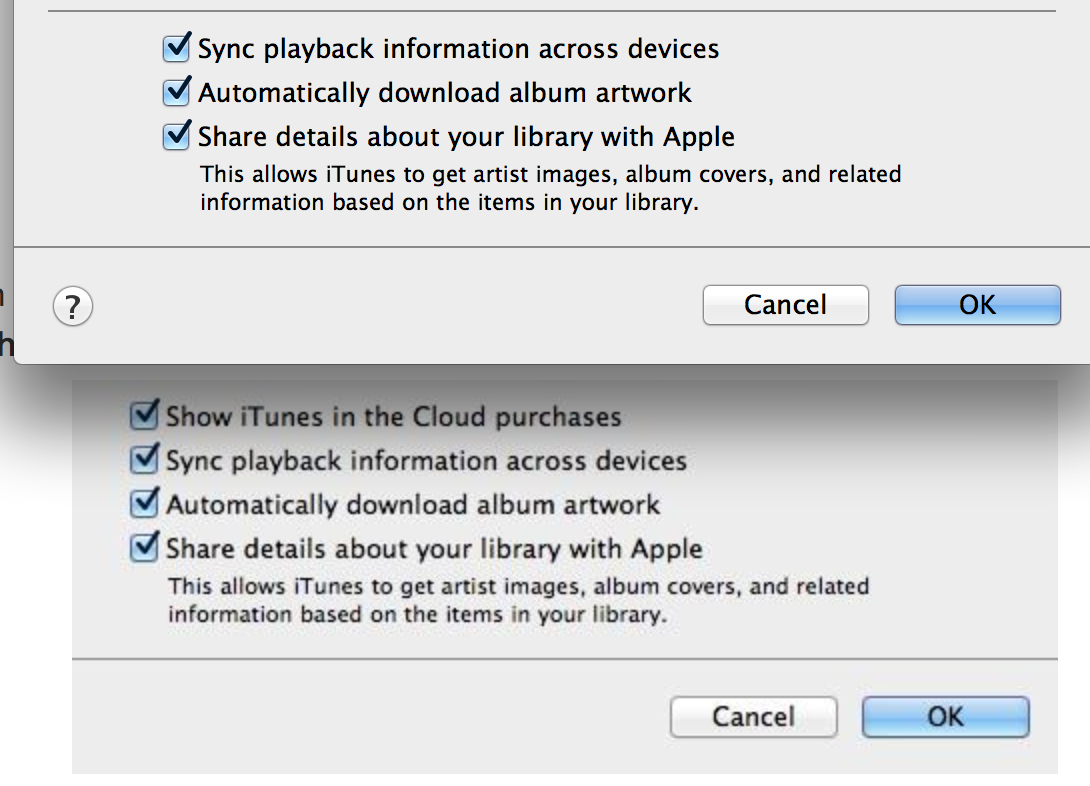
Task: Click lower 'Sync playback information across devices' label text
Action: [x=426, y=461]
